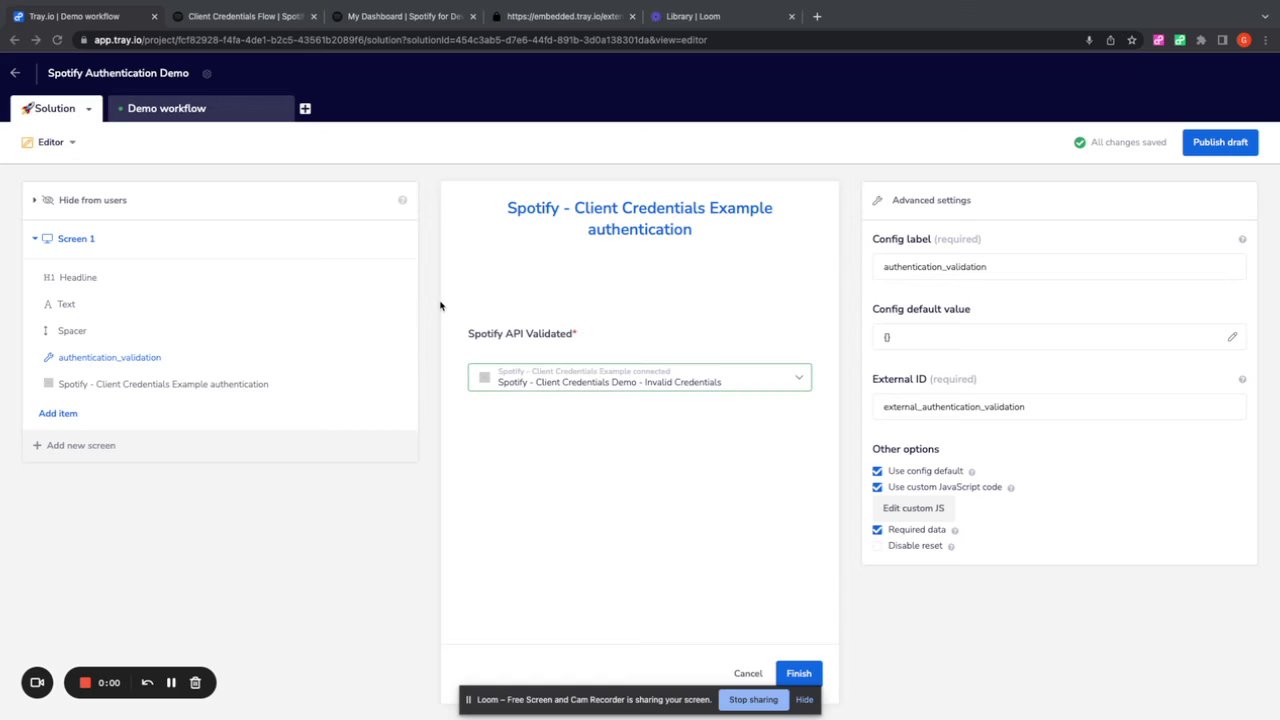Click Edit custom JS button

pos(913,508)
